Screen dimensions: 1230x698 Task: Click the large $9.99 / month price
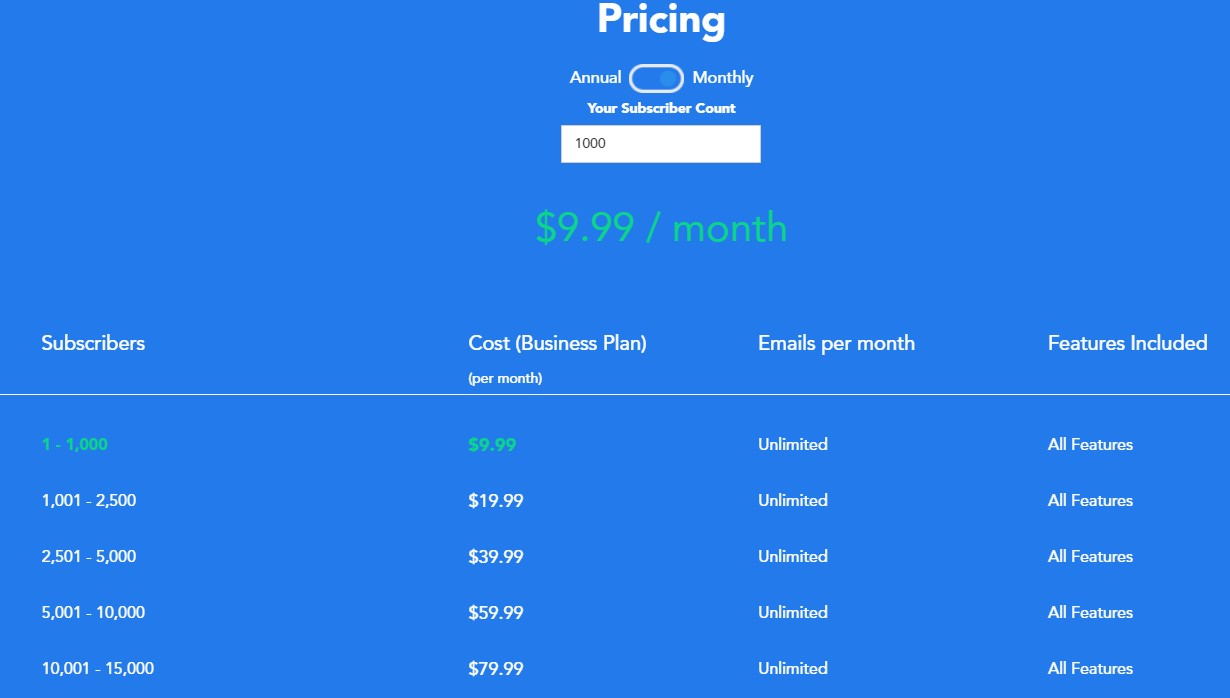click(661, 228)
